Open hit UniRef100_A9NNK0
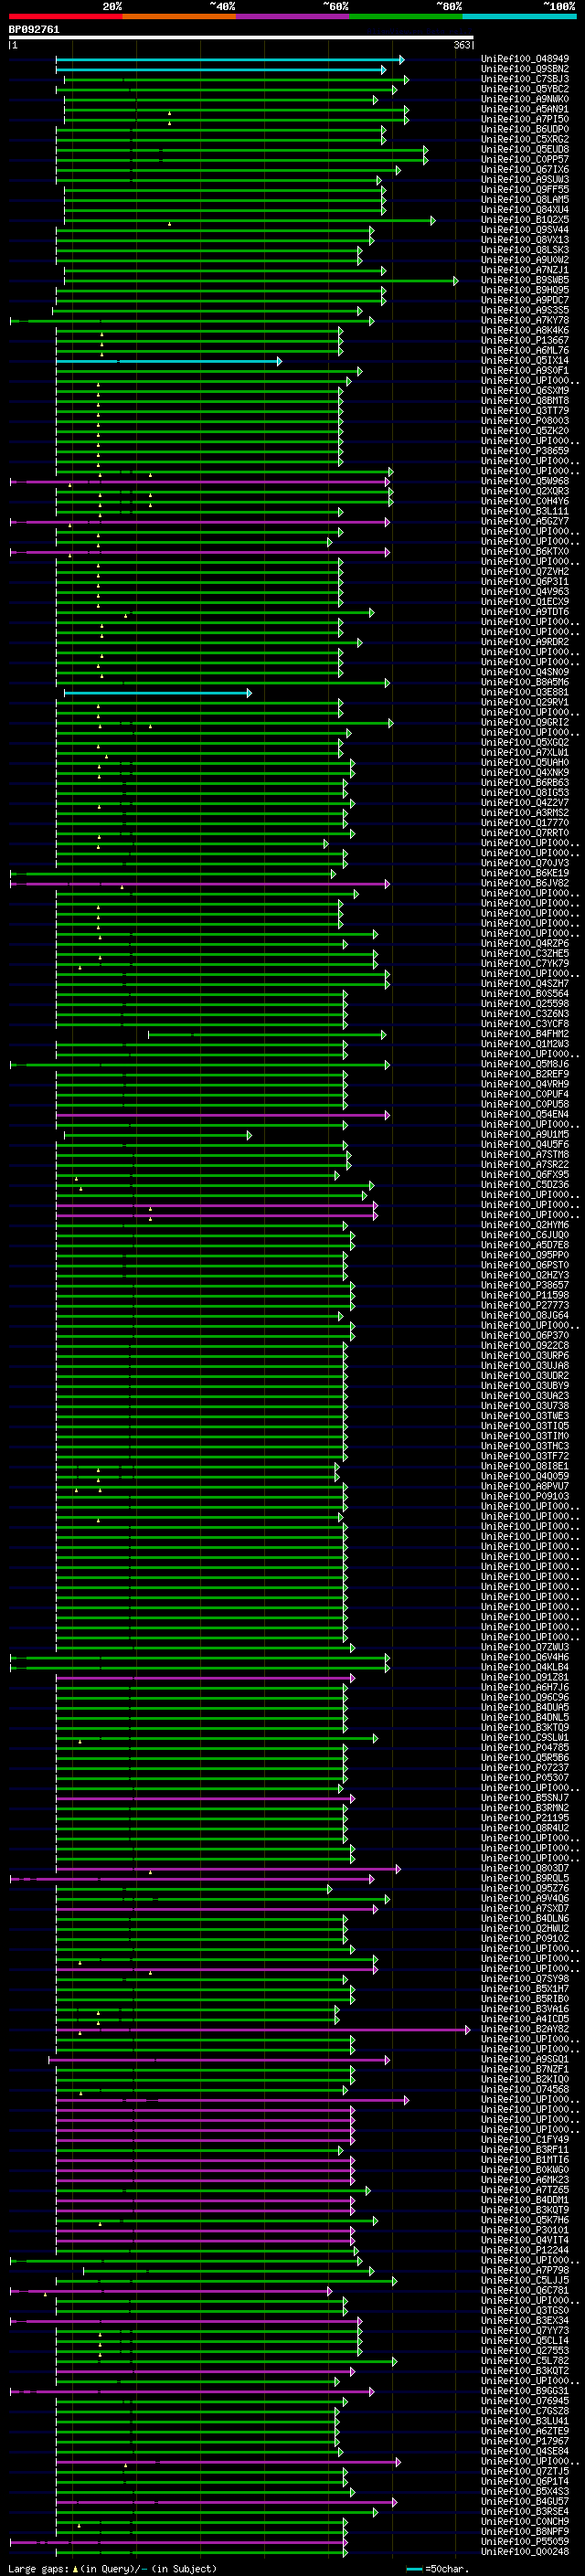585x2576 pixels. click(x=525, y=99)
